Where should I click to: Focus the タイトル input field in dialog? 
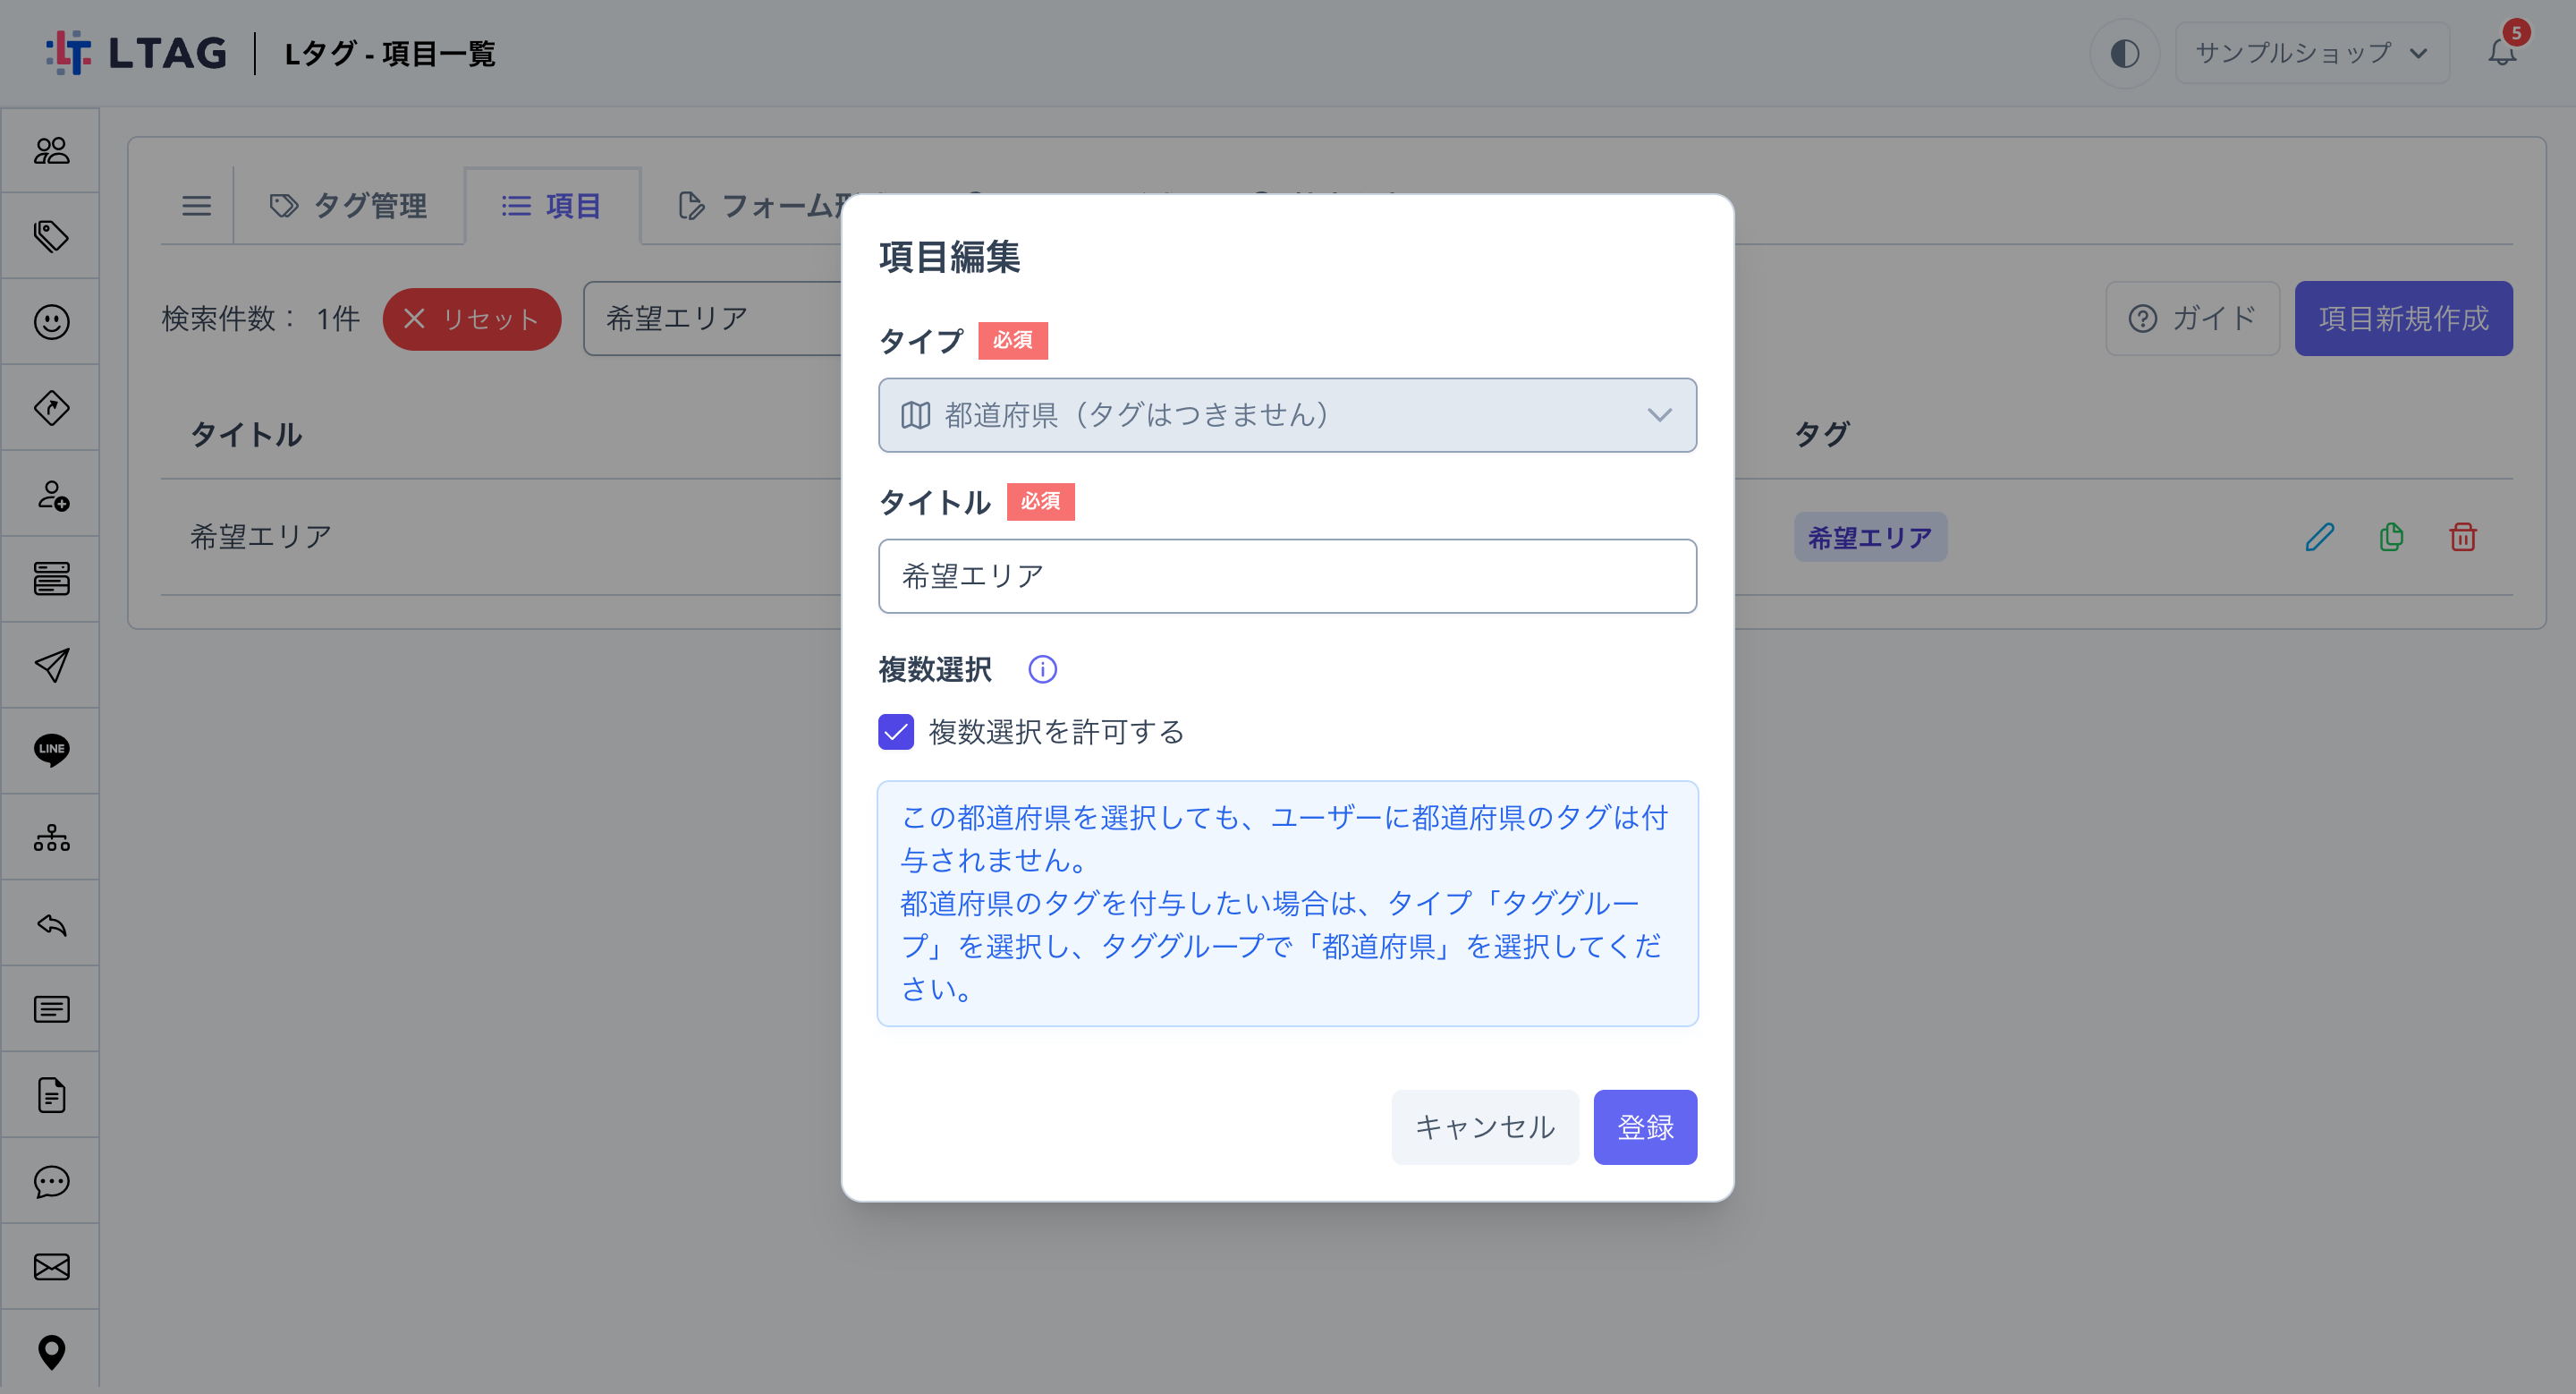1287,576
